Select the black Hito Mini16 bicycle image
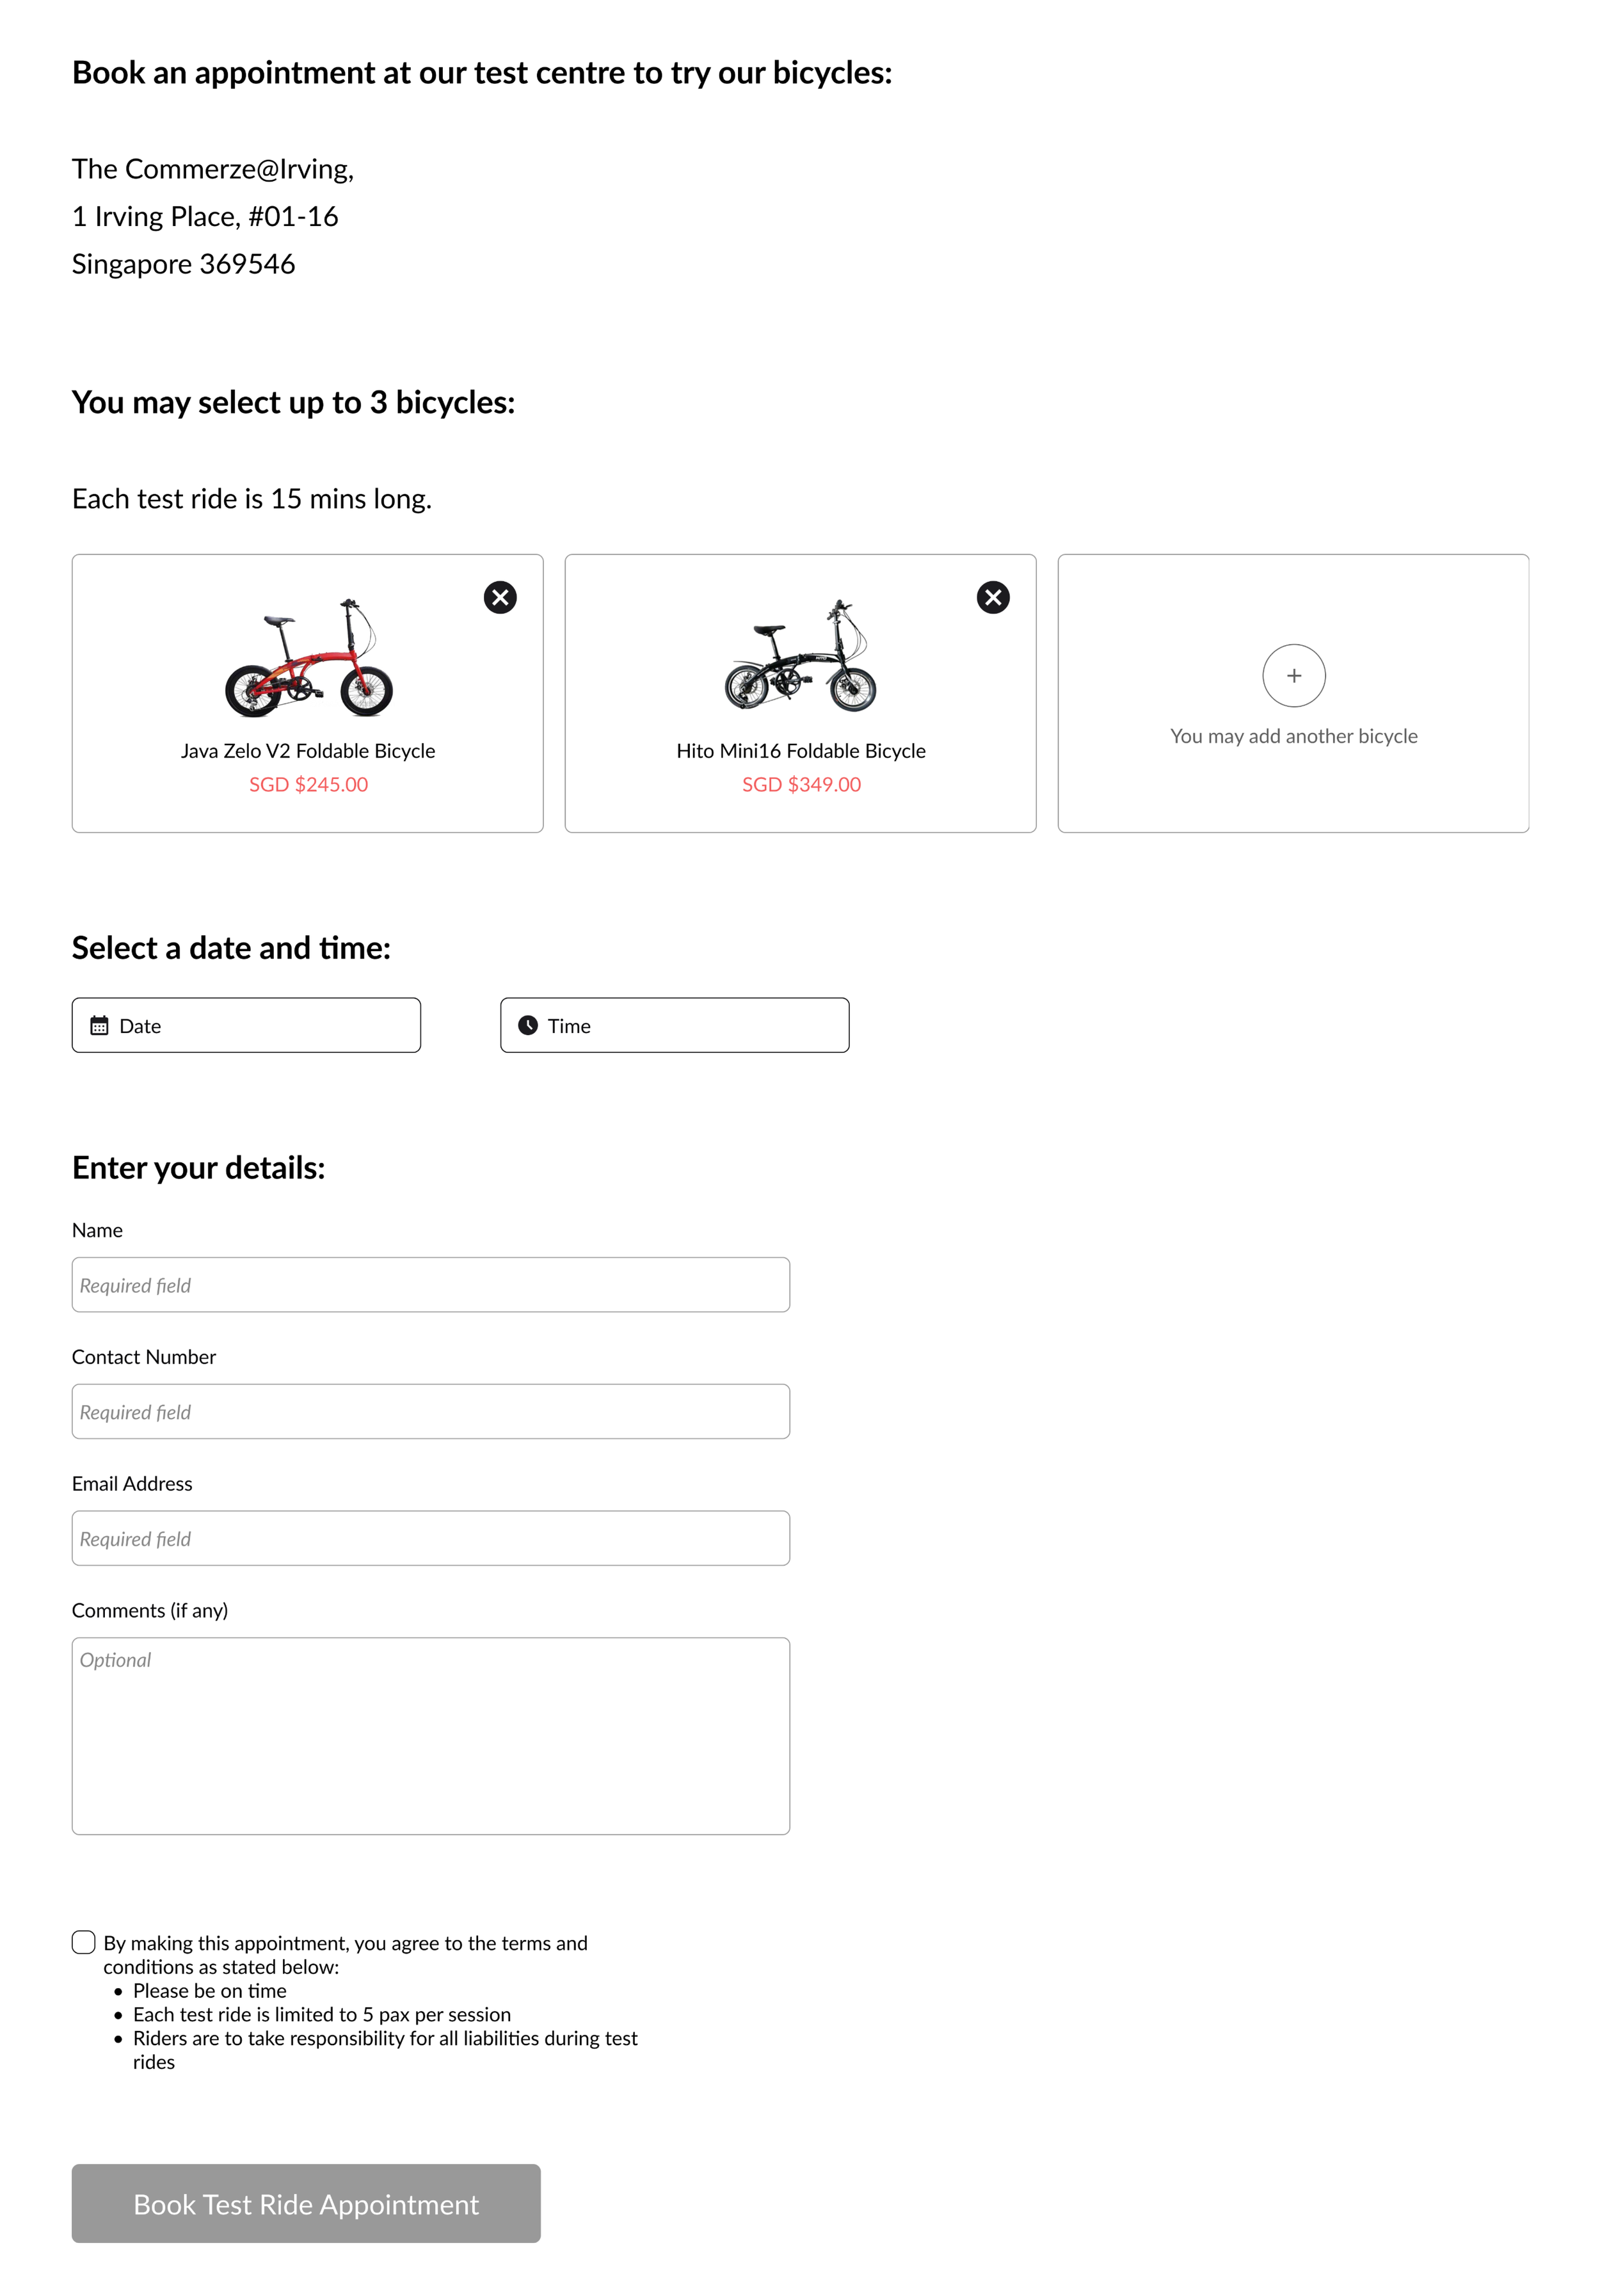Viewport: 1600px width, 2296px height. pyautogui.click(x=800, y=656)
